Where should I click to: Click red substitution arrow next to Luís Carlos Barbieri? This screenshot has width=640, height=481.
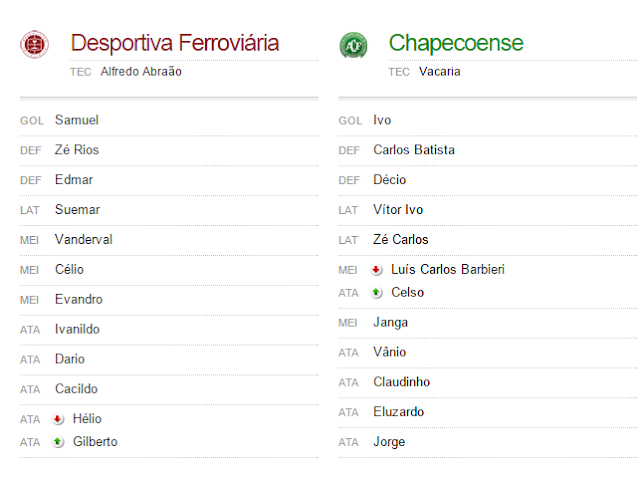coord(376,269)
